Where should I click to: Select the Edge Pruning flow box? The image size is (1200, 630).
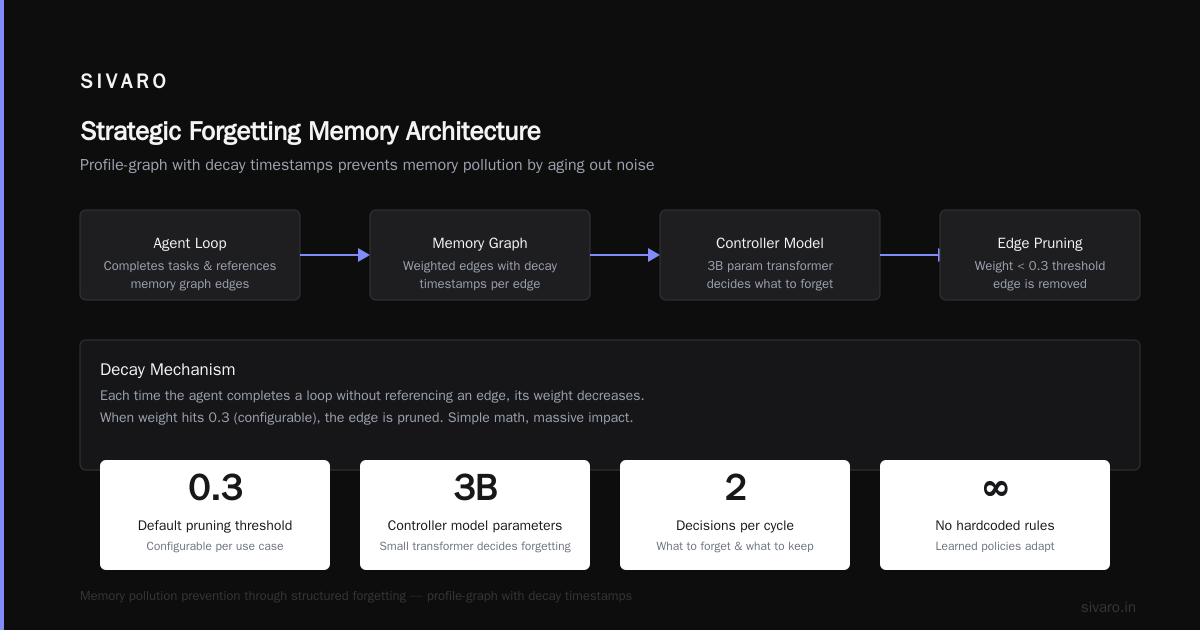coord(1040,255)
